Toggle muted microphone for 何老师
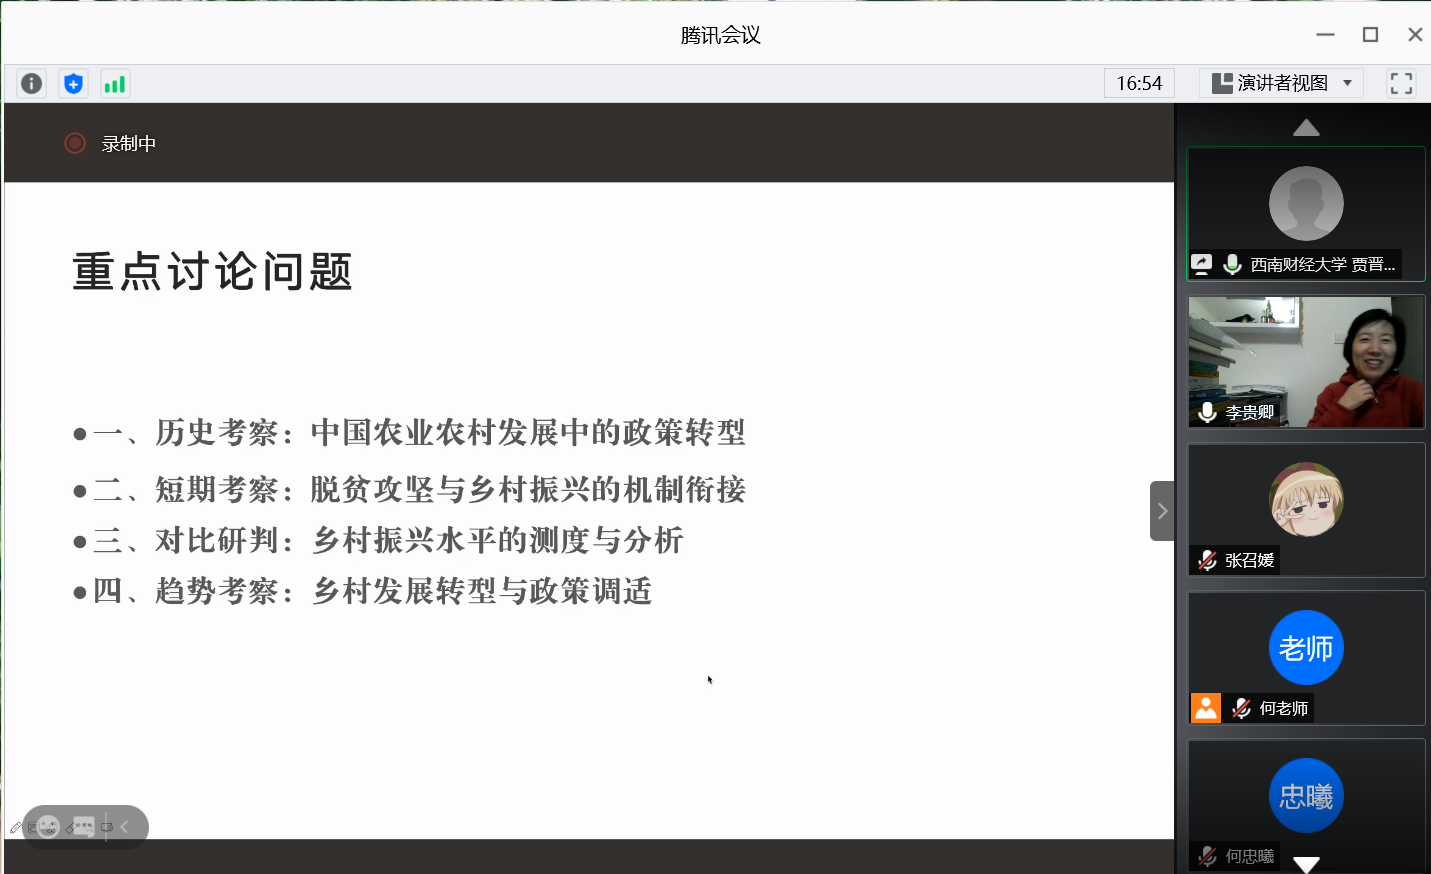Screen dimensions: 1431x874 click(x=1241, y=708)
